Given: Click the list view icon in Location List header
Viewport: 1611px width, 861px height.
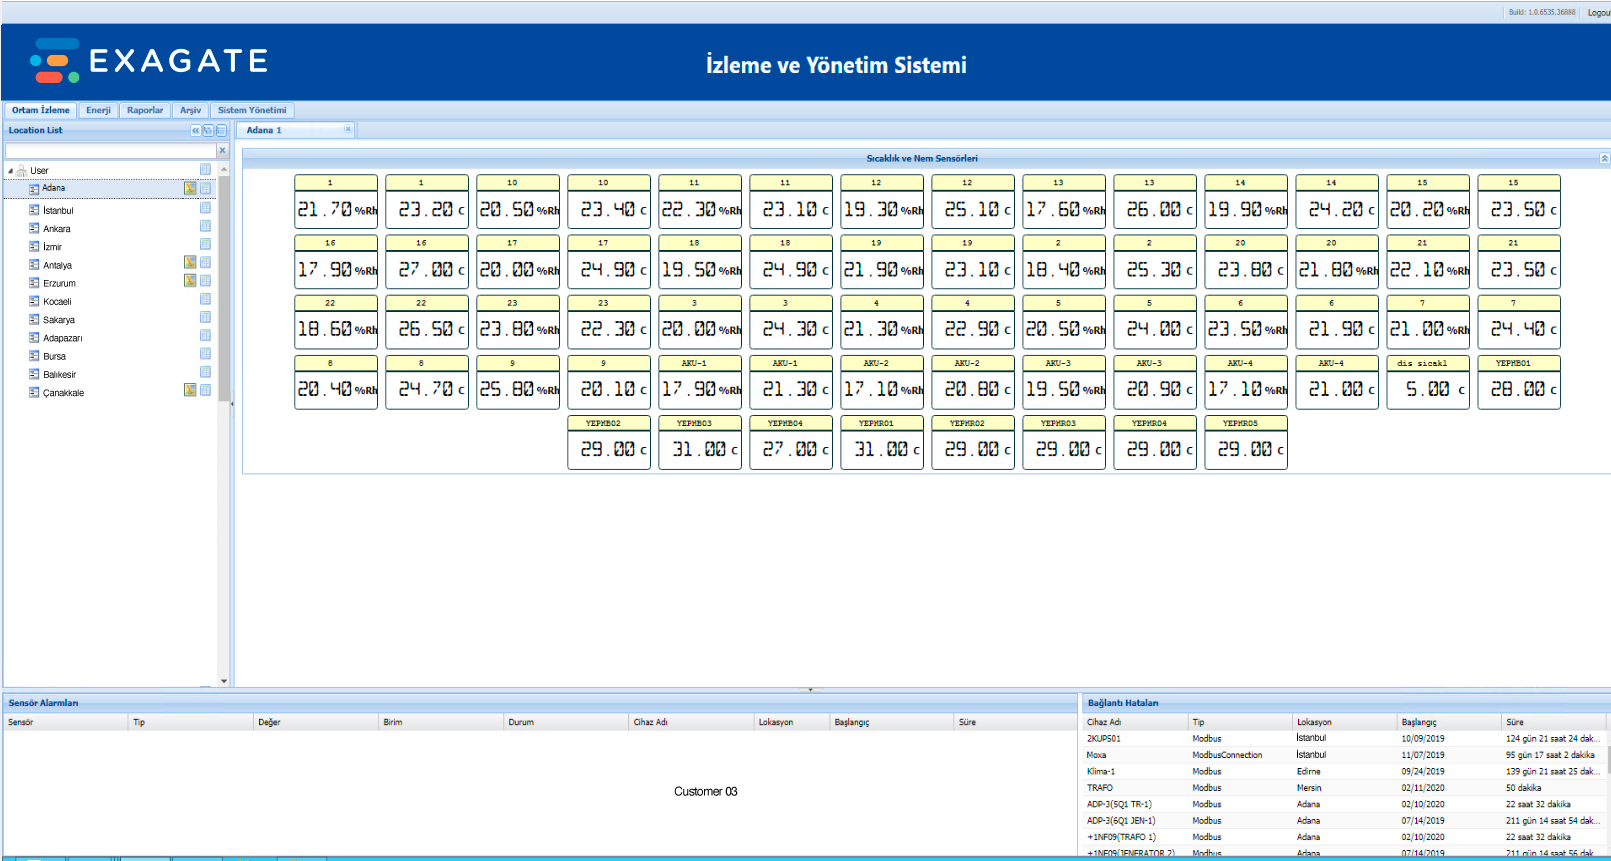Looking at the screenshot, I should click(x=221, y=130).
